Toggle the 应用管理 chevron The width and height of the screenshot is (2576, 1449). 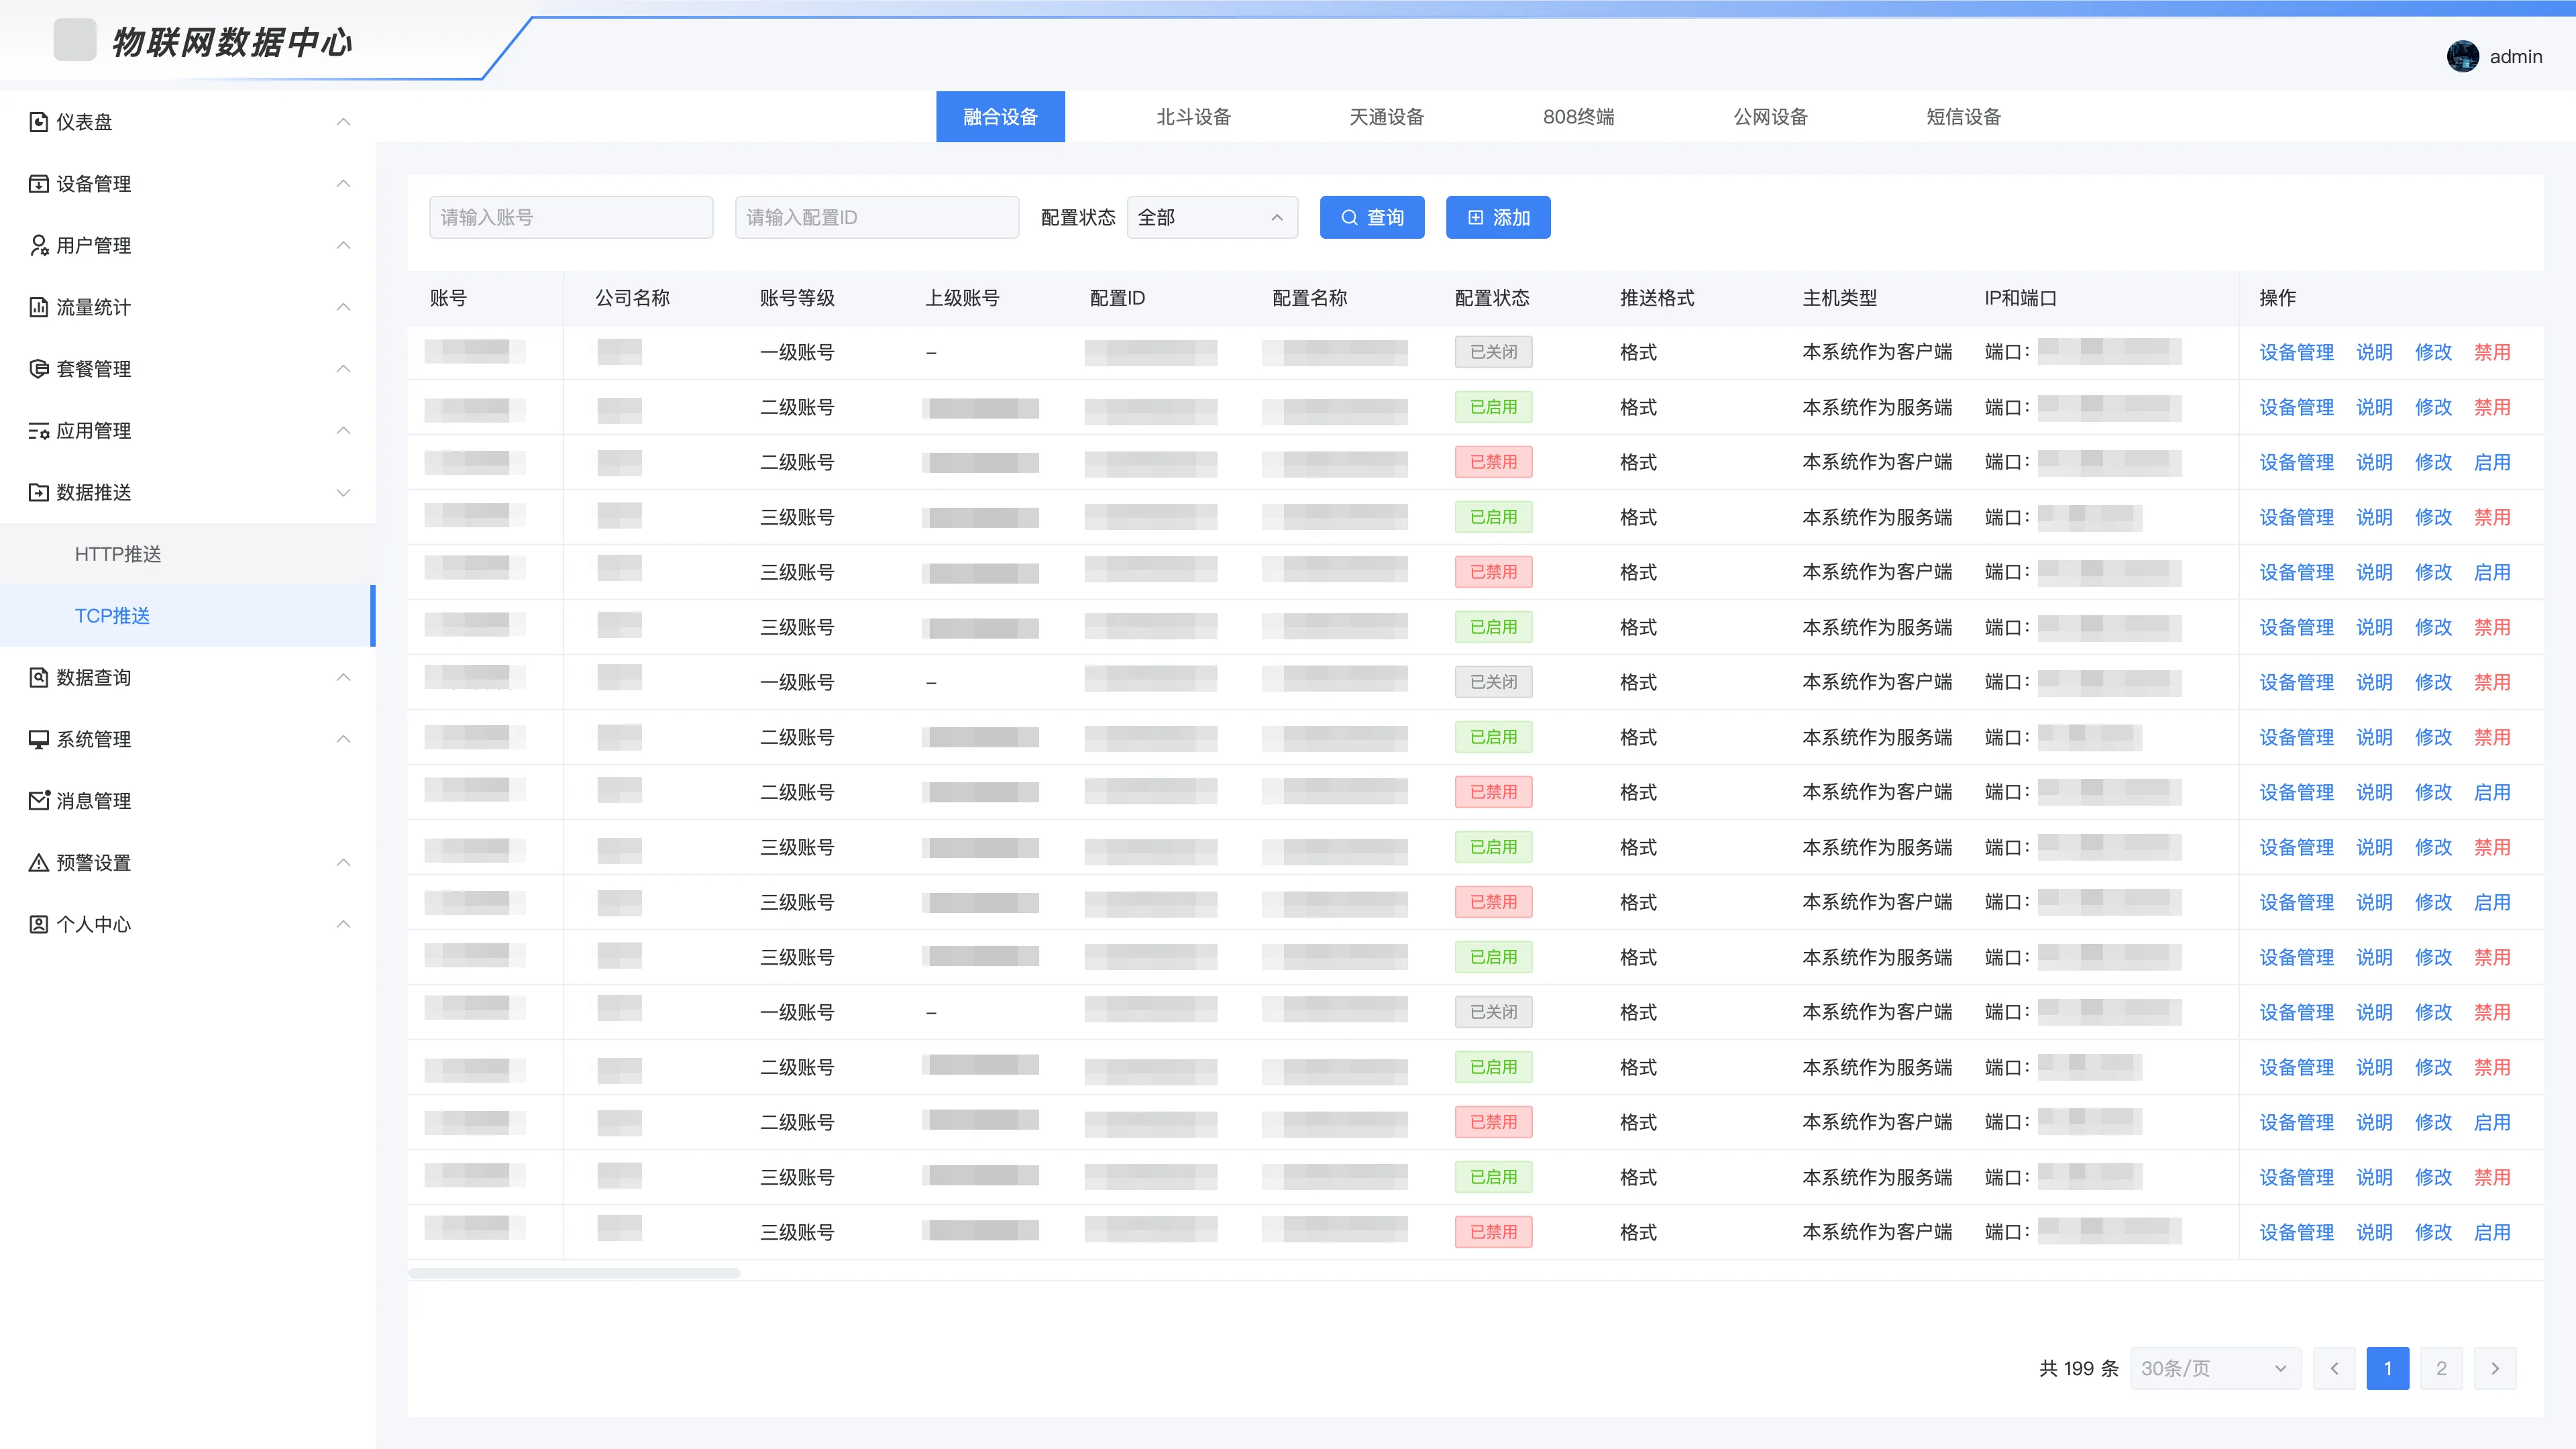pos(343,431)
